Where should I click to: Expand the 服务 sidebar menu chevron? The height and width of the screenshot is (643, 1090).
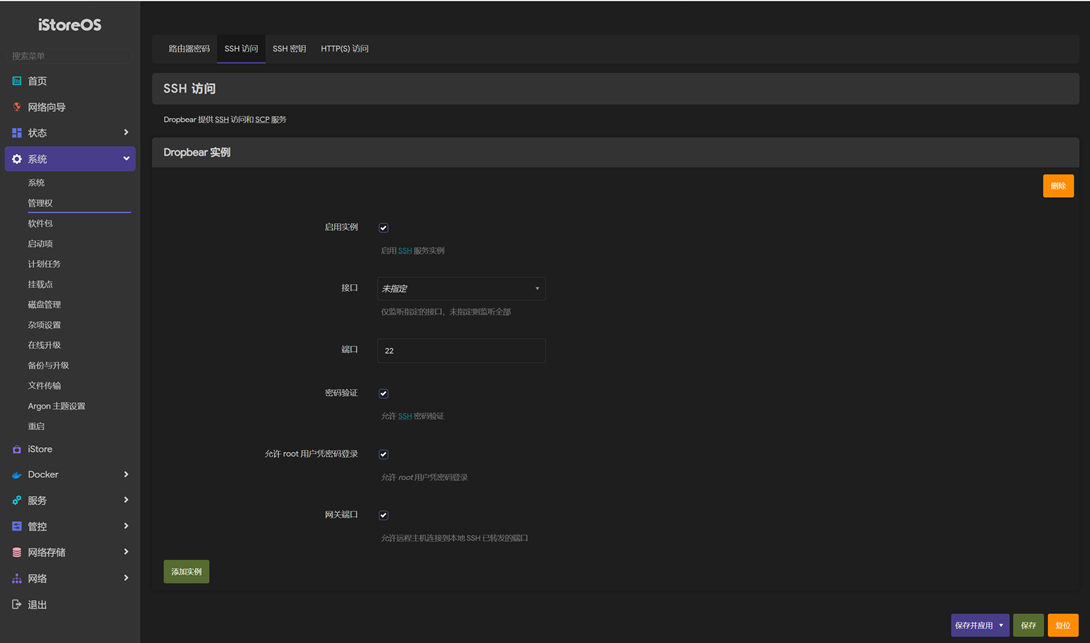click(126, 500)
